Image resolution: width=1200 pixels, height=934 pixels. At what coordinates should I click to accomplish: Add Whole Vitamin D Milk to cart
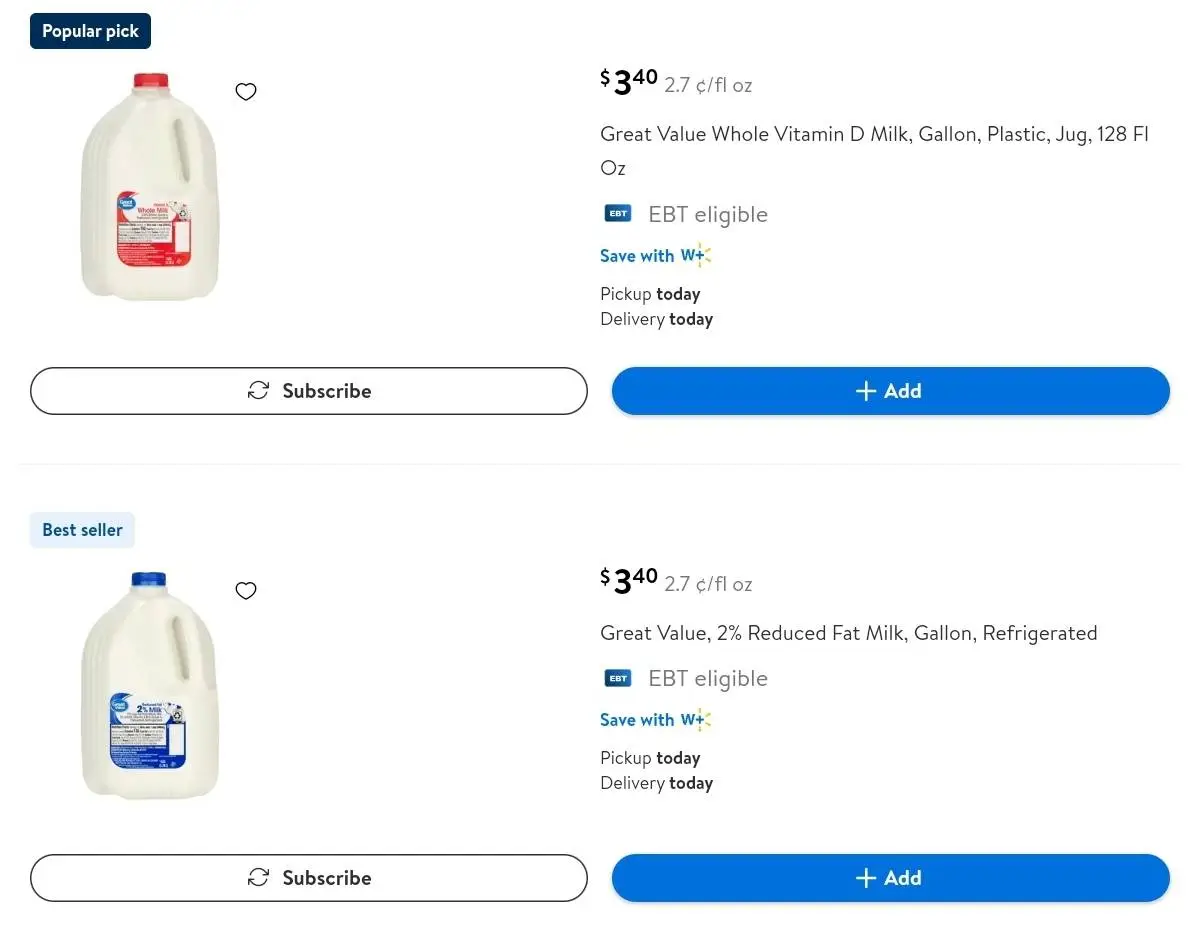(890, 391)
